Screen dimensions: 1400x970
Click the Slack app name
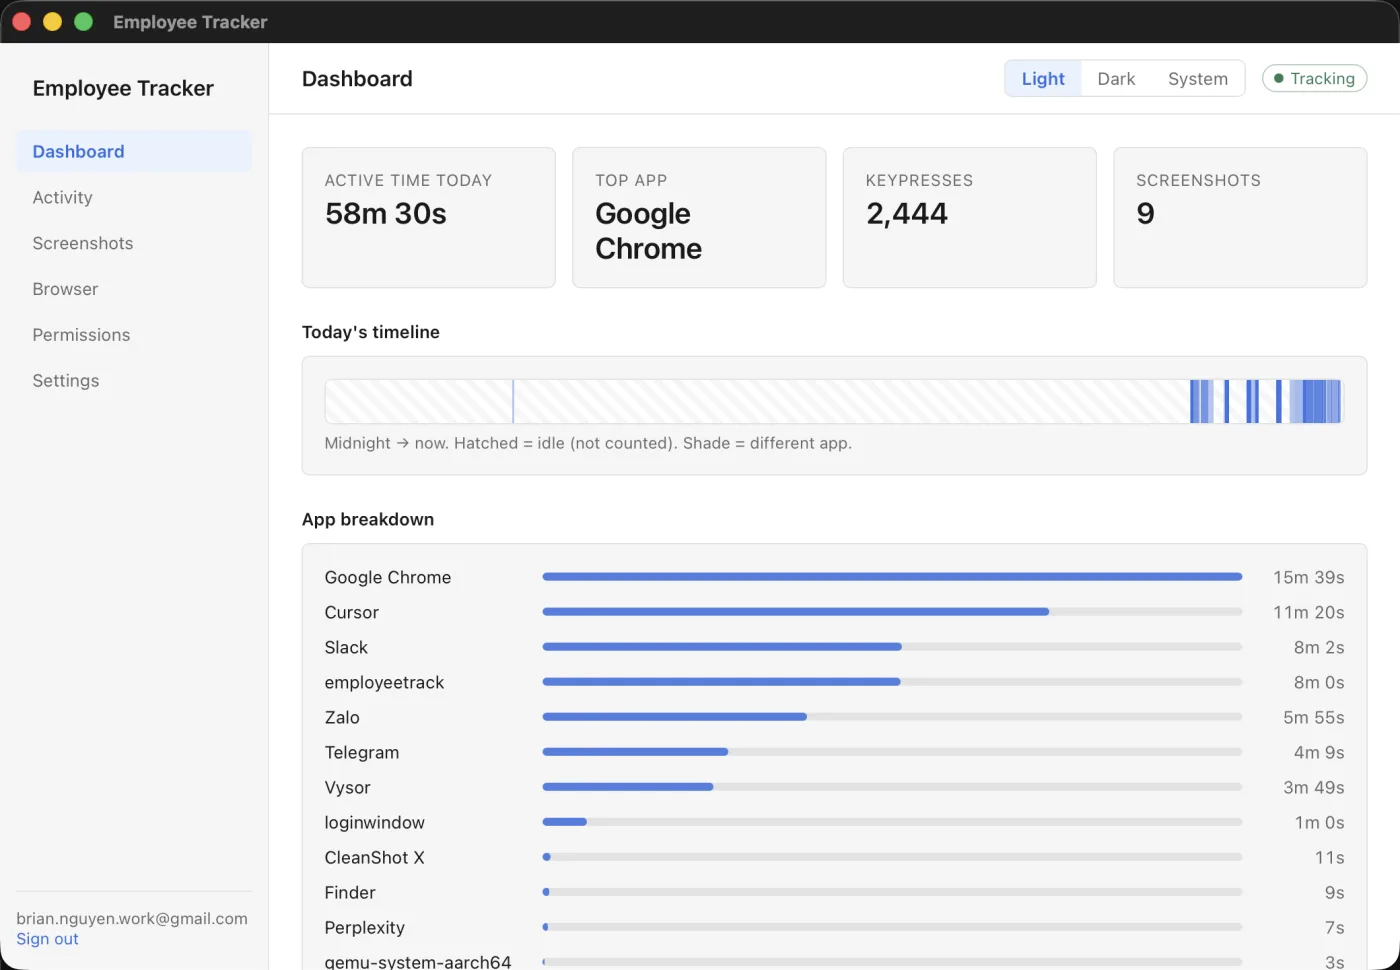coord(346,647)
